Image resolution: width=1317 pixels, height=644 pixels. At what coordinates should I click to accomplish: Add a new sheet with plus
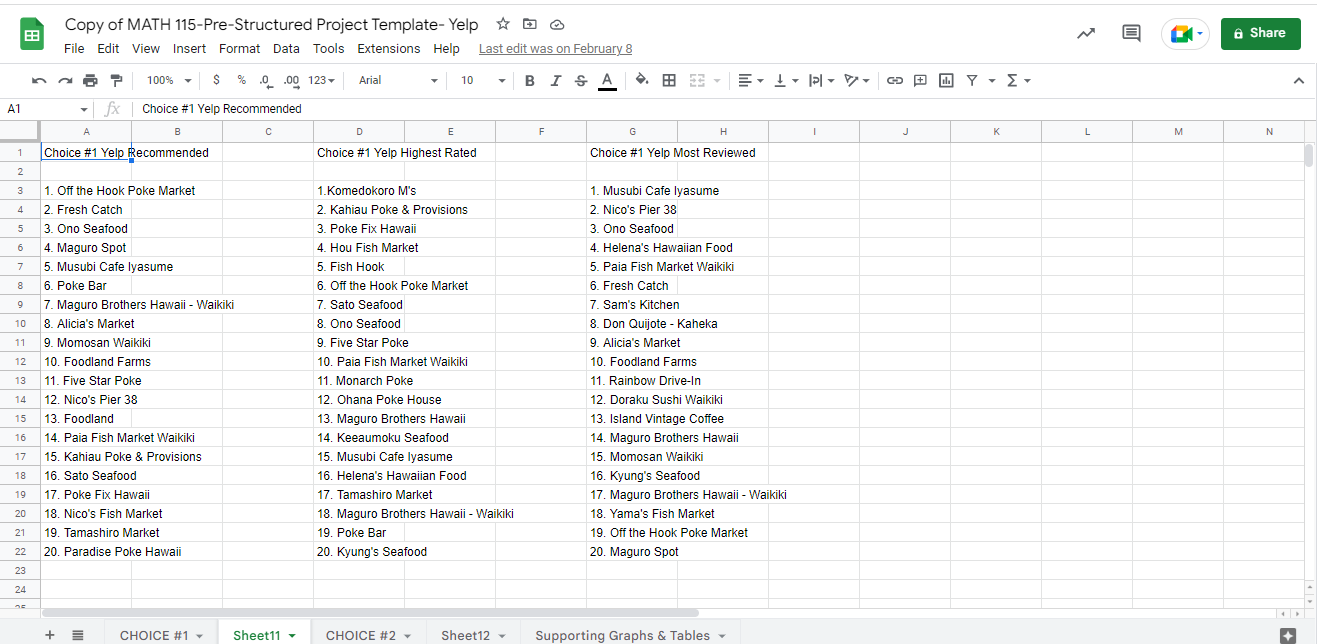click(x=50, y=635)
